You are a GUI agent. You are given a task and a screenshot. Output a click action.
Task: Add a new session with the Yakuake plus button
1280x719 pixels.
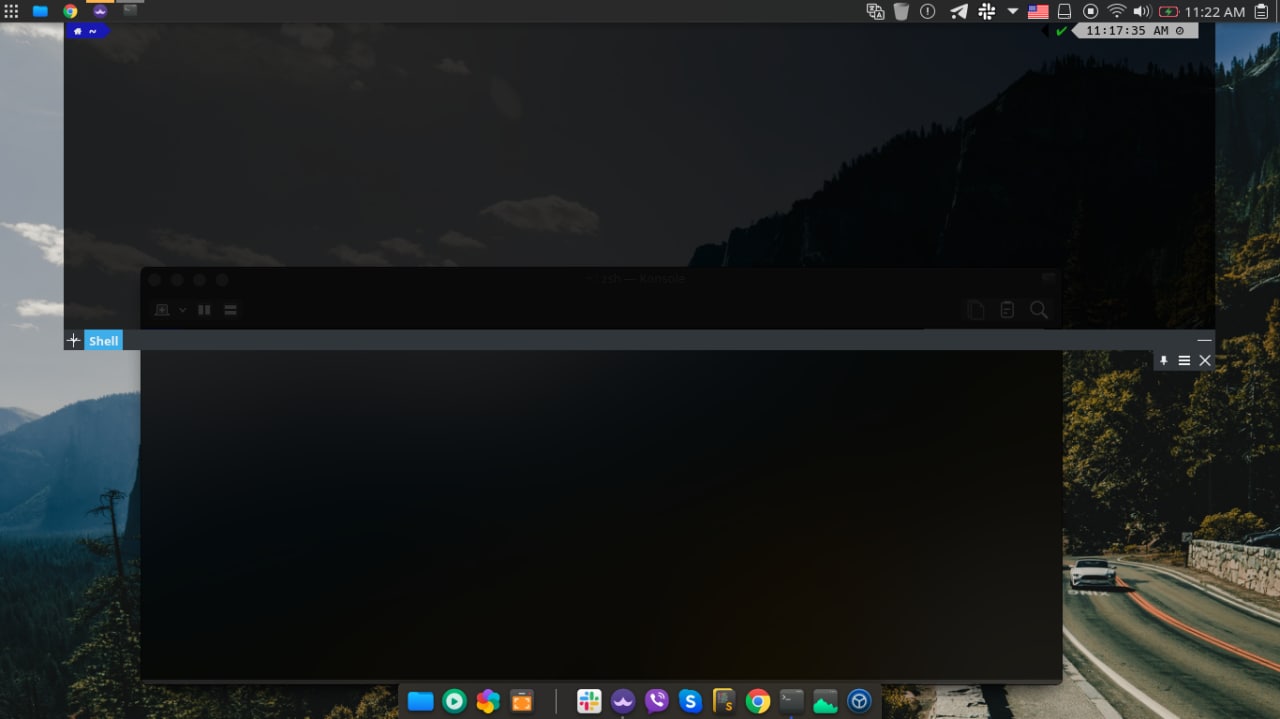[x=73, y=341]
